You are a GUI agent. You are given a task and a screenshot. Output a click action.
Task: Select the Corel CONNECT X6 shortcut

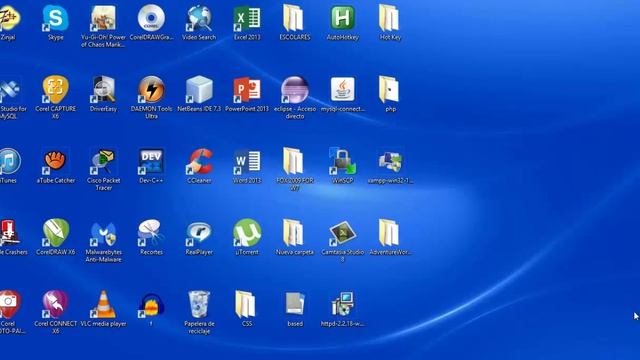56,304
